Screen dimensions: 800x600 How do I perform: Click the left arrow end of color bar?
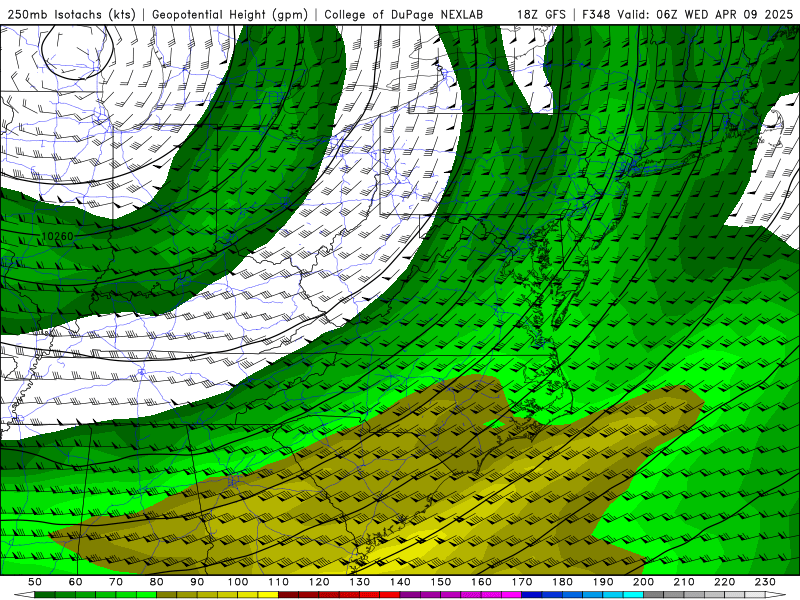pos(24,595)
